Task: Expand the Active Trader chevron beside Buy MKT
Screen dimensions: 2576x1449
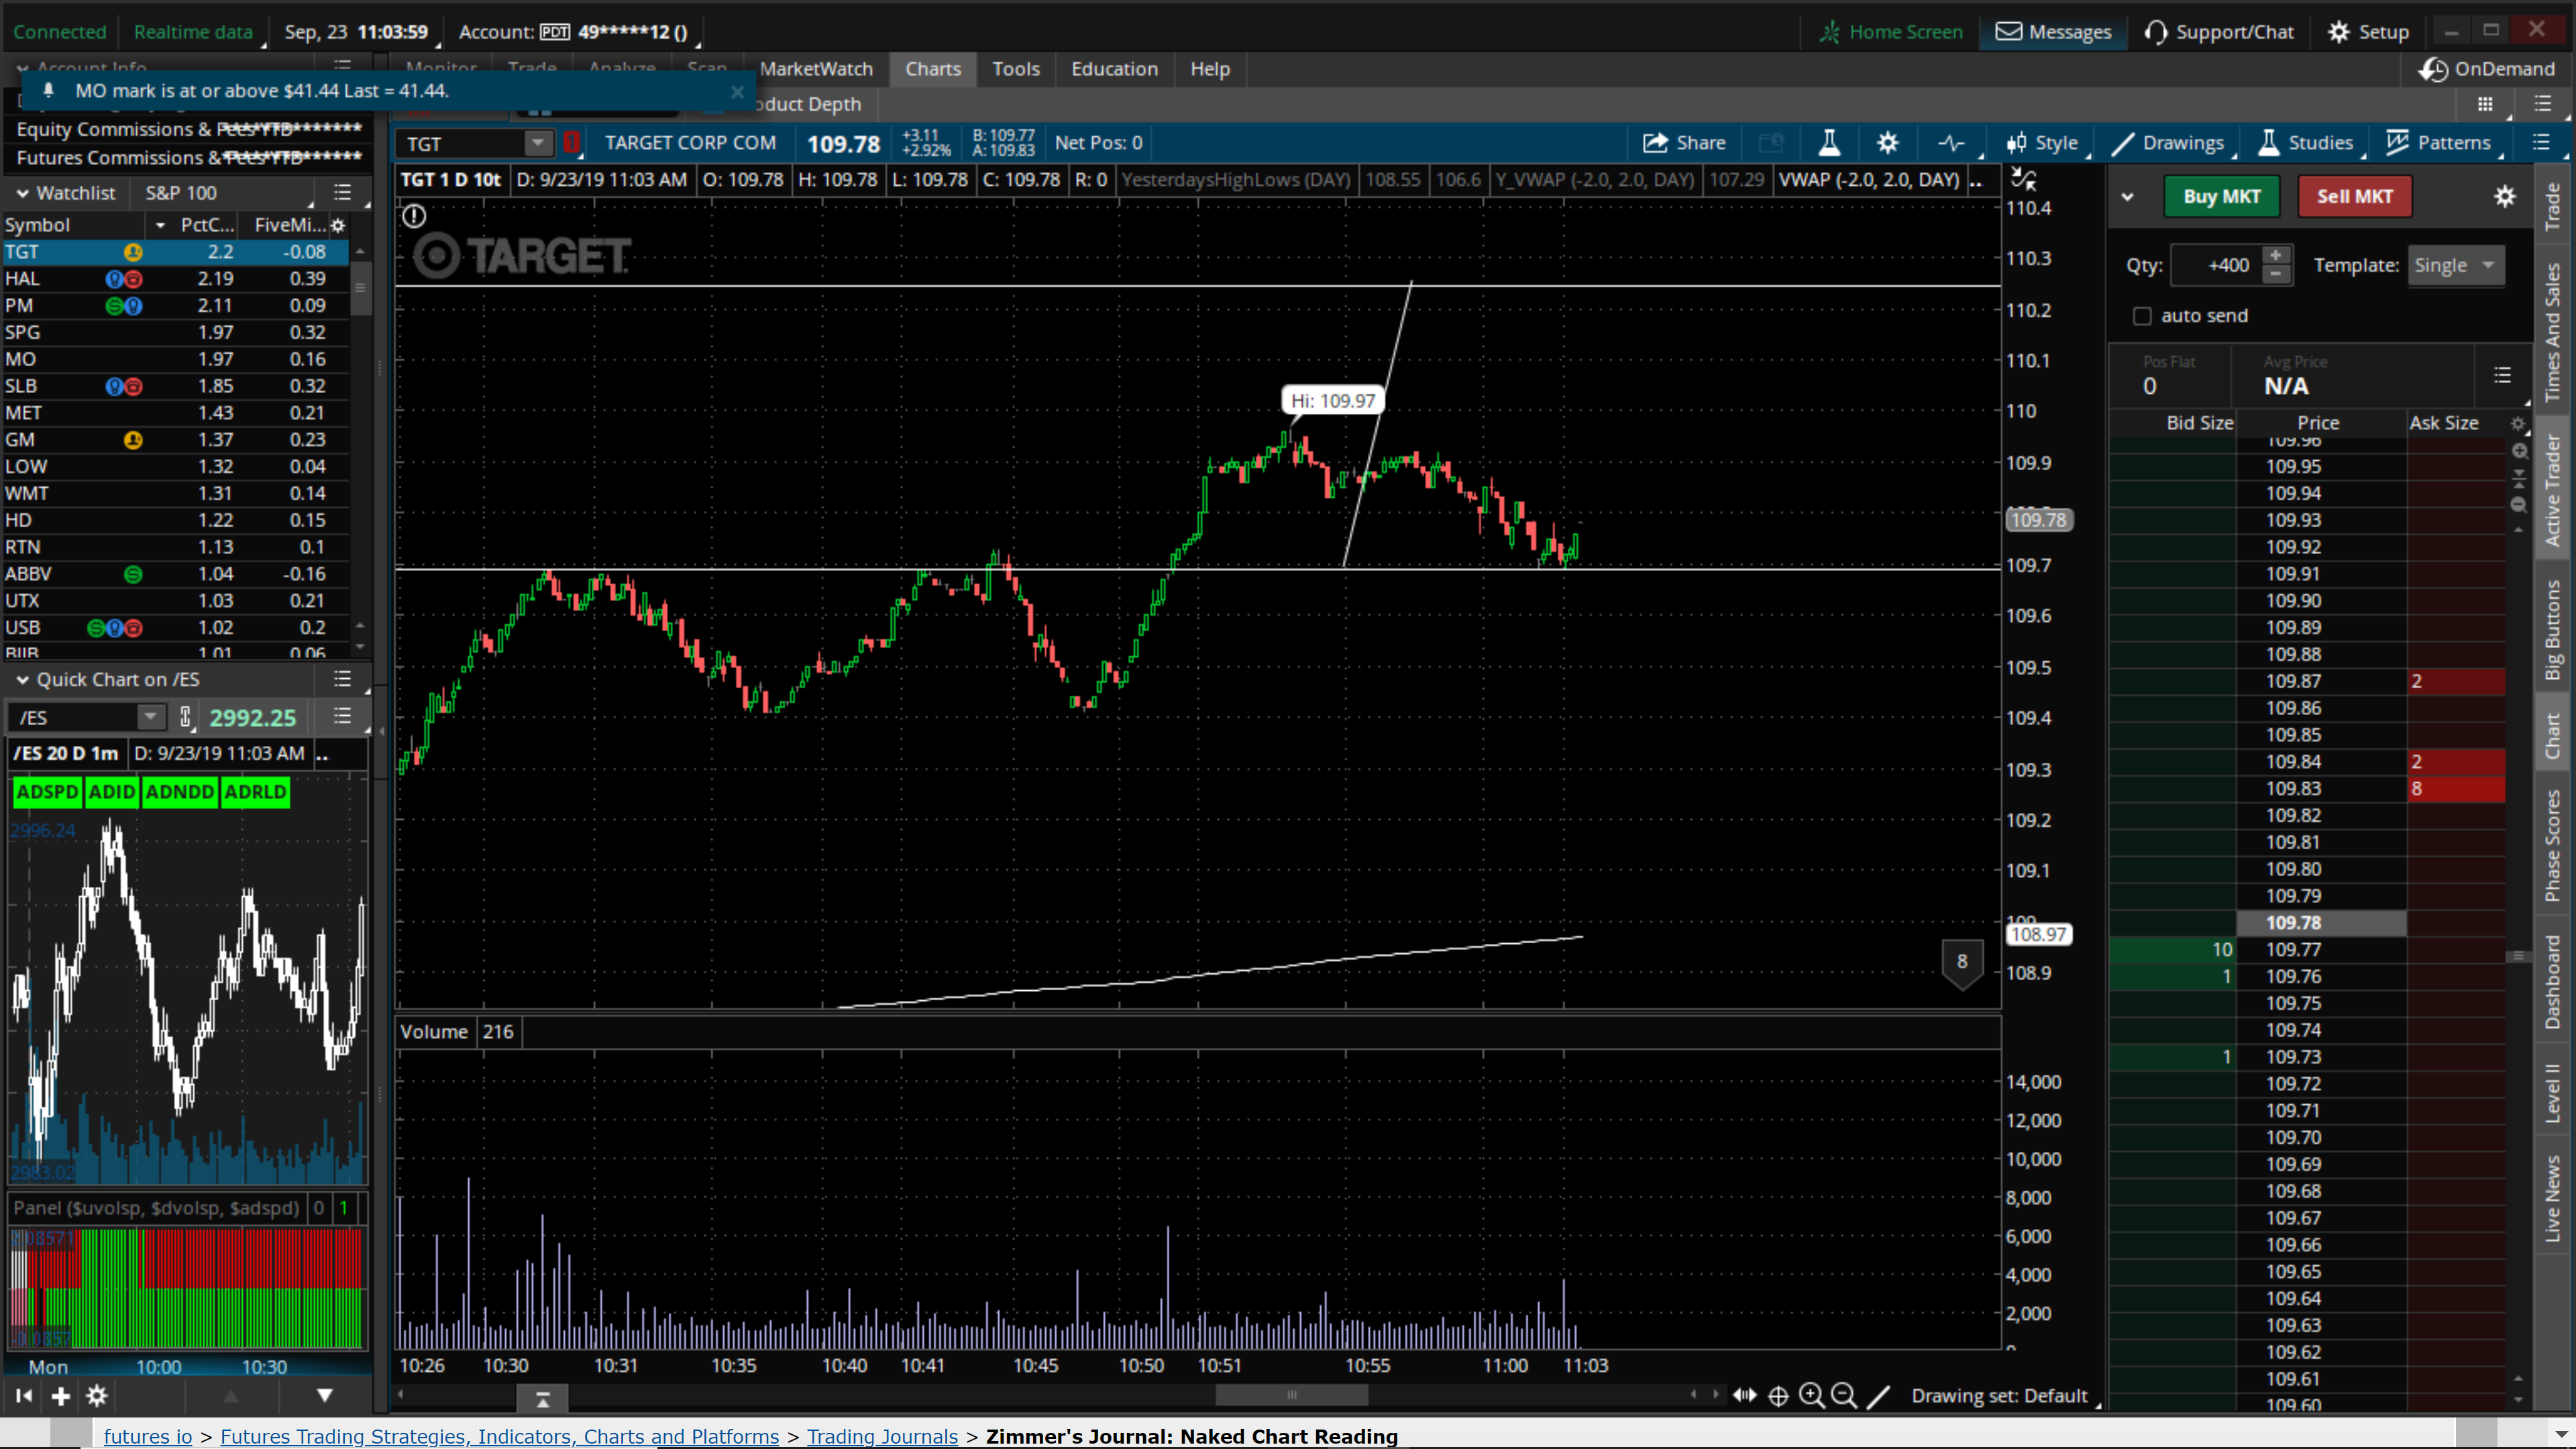Action: click(x=2128, y=197)
